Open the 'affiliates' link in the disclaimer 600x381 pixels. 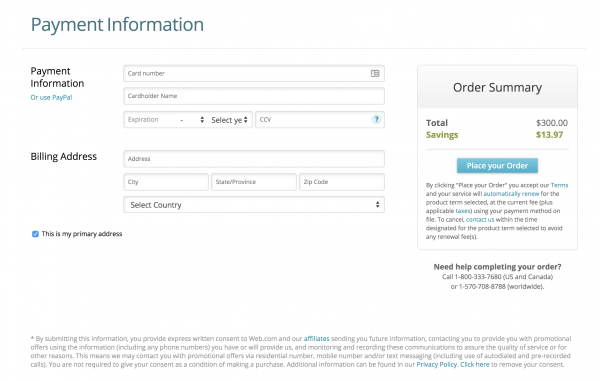pos(316,339)
